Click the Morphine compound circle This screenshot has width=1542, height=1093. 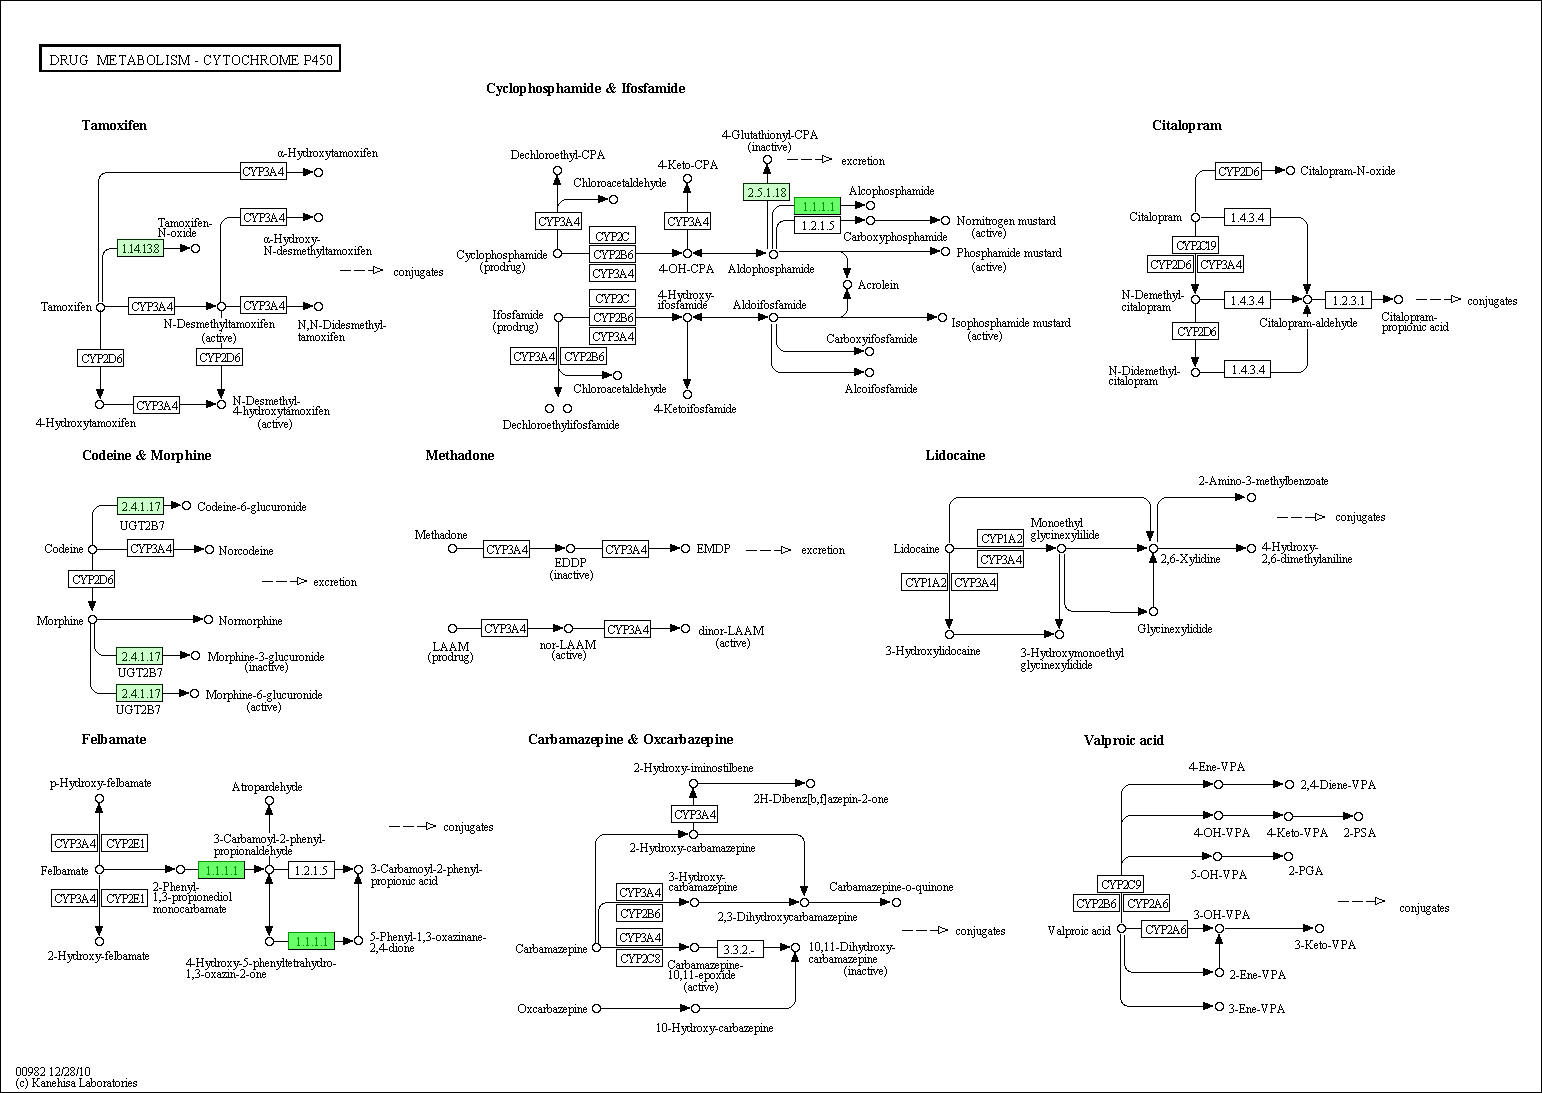click(x=92, y=620)
